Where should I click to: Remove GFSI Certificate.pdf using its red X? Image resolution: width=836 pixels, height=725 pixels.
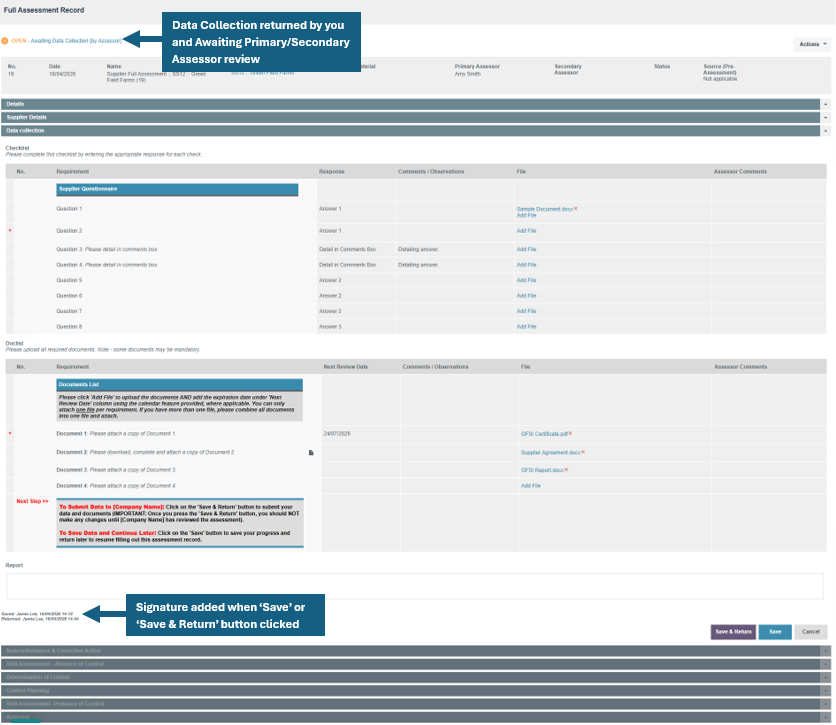570,433
